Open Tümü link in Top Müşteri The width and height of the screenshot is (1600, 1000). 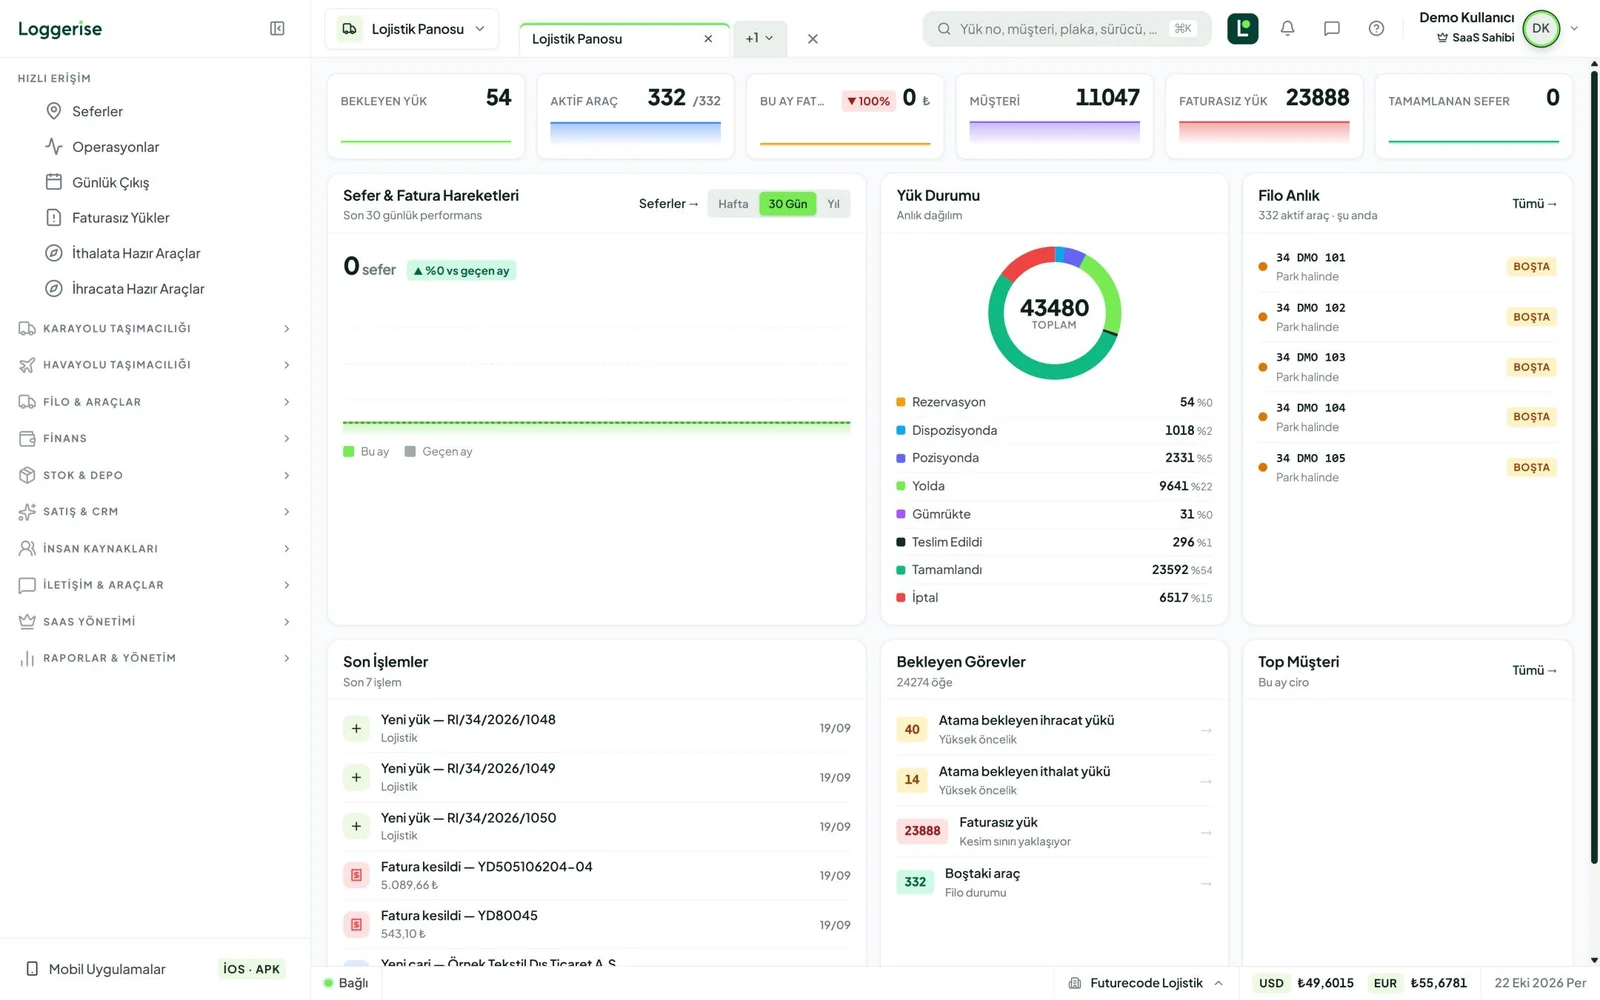tap(1534, 670)
